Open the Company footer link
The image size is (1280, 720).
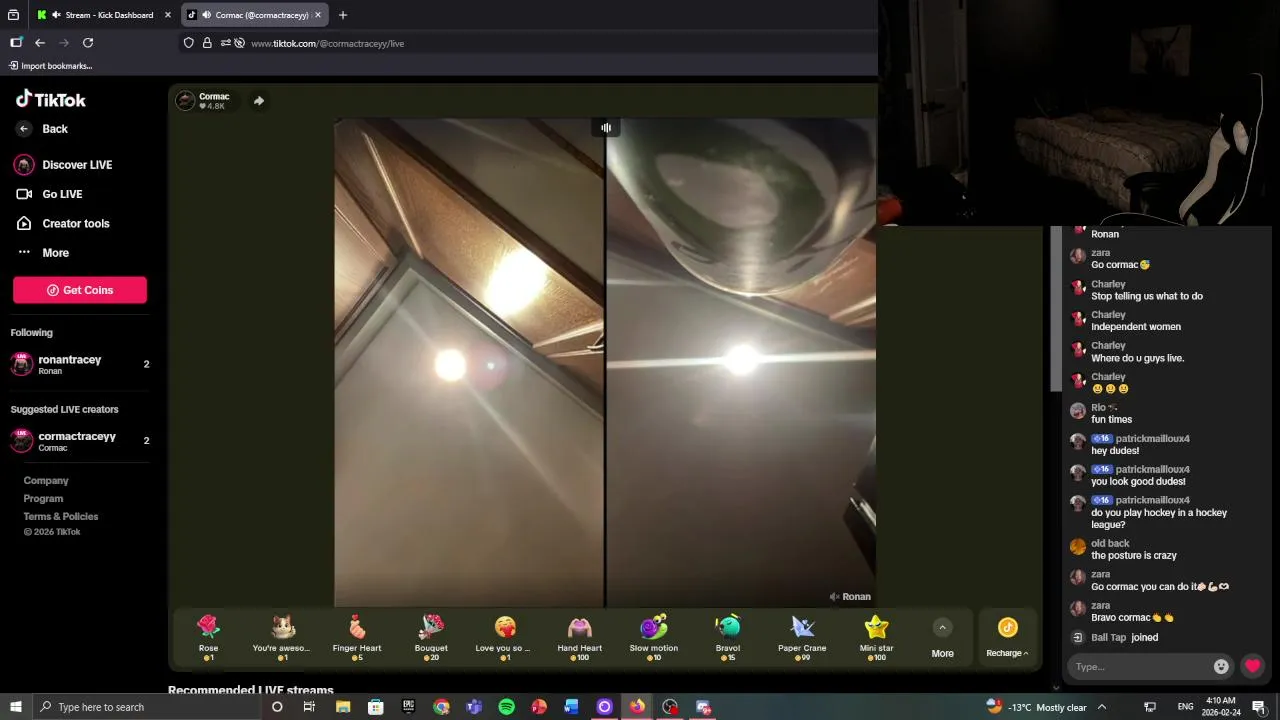(x=46, y=481)
